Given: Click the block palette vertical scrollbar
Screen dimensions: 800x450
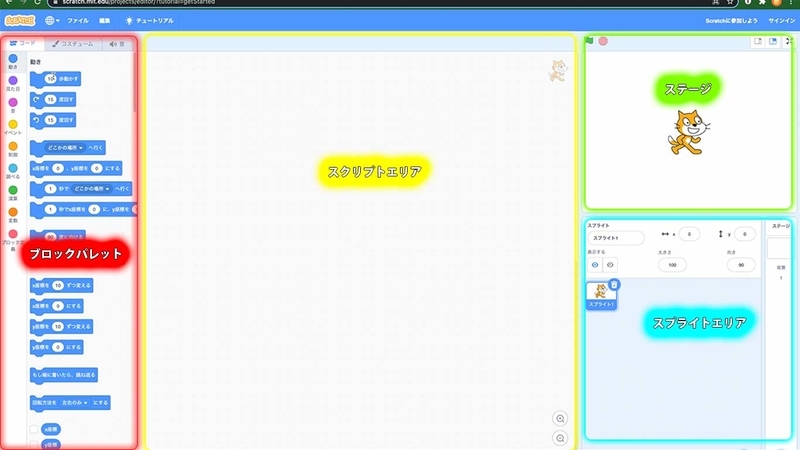Looking at the screenshot, I should (x=134, y=82).
